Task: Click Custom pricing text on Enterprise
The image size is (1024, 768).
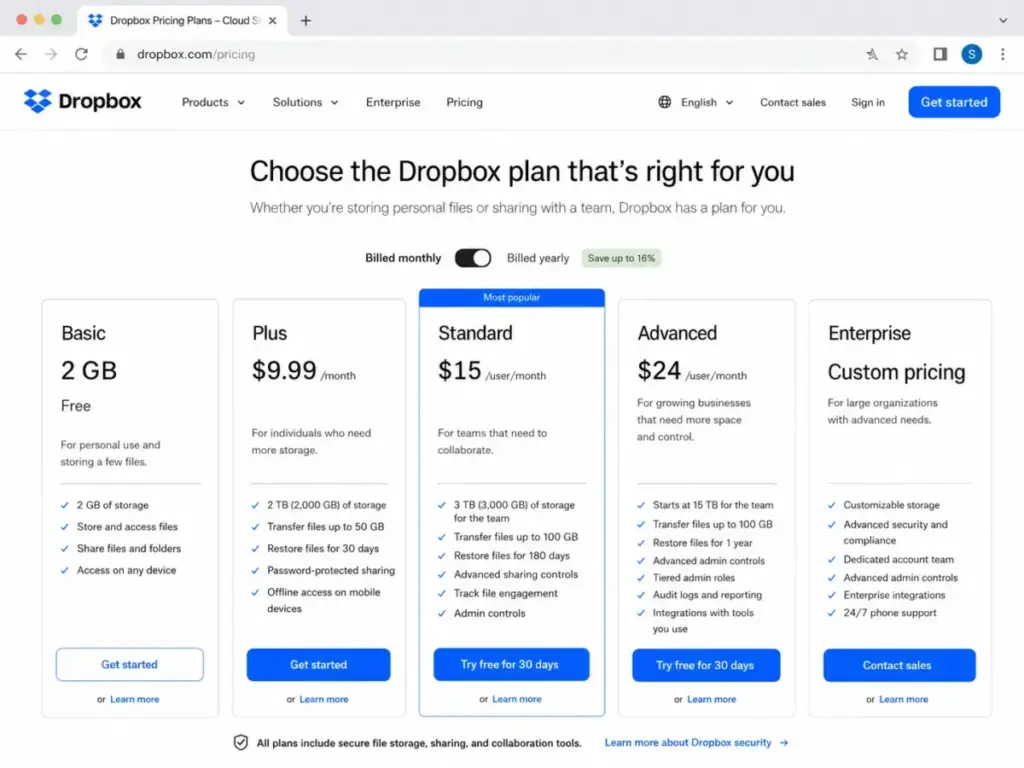Action: [896, 372]
